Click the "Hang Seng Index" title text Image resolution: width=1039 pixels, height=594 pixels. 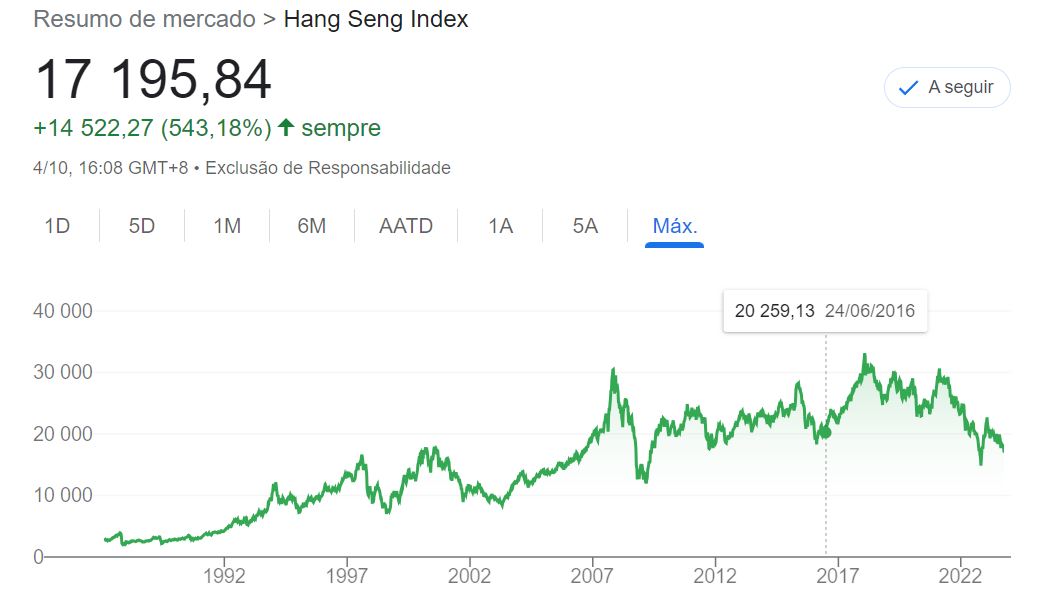(x=376, y=19)
